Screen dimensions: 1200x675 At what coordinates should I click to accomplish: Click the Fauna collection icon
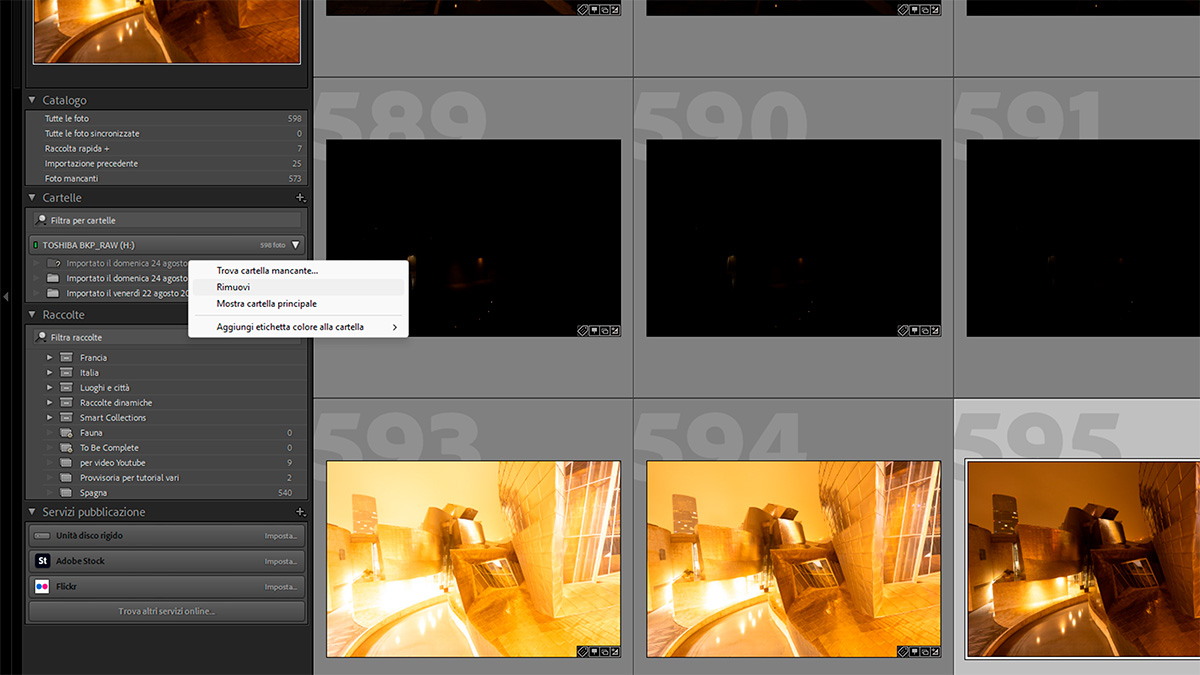pos(66,432)
